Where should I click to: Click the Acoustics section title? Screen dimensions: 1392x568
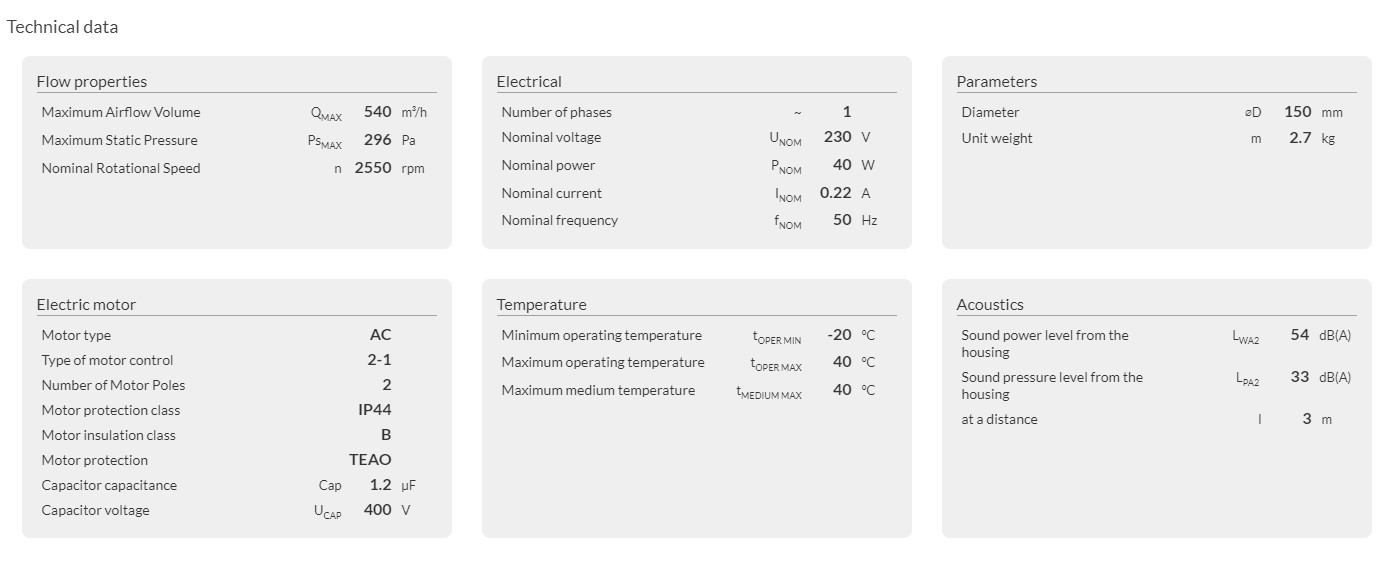point(990,305)
